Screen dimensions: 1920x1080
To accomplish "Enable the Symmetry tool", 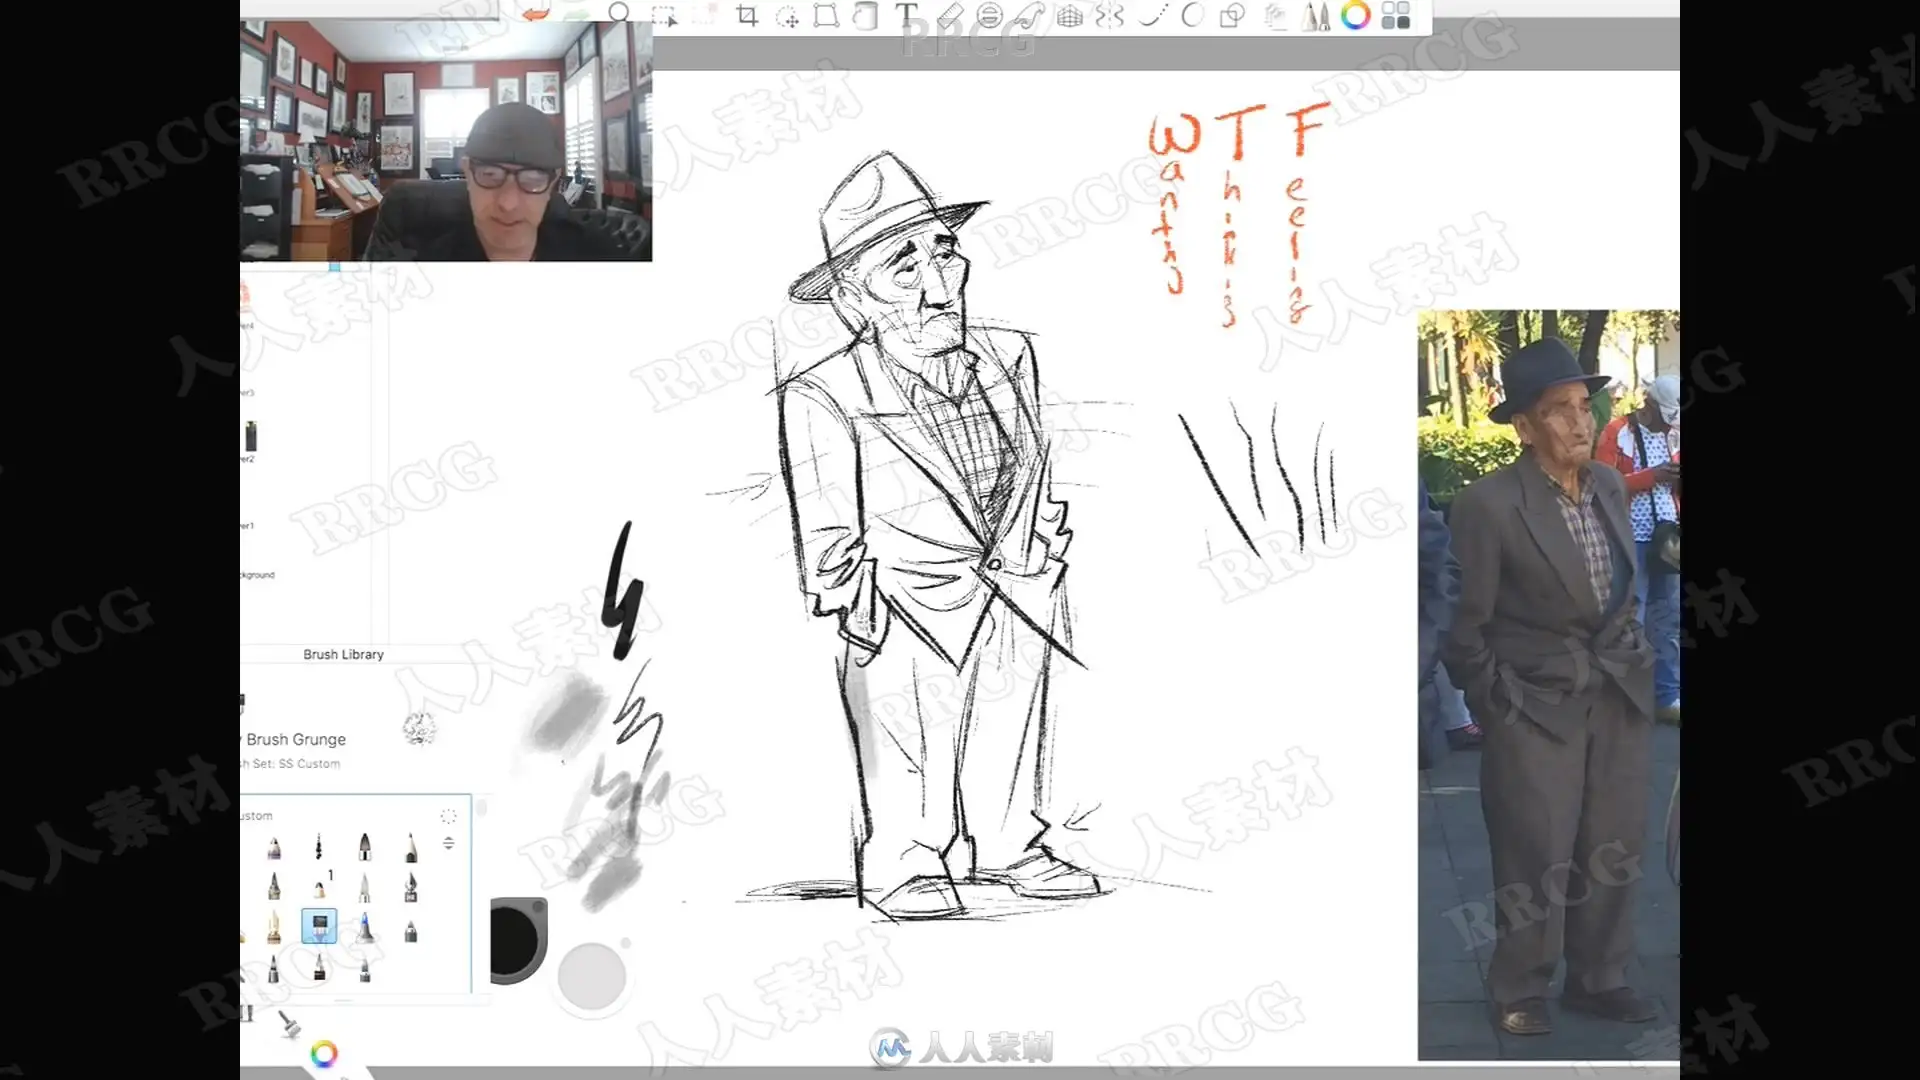I will tap(1110, 16).
